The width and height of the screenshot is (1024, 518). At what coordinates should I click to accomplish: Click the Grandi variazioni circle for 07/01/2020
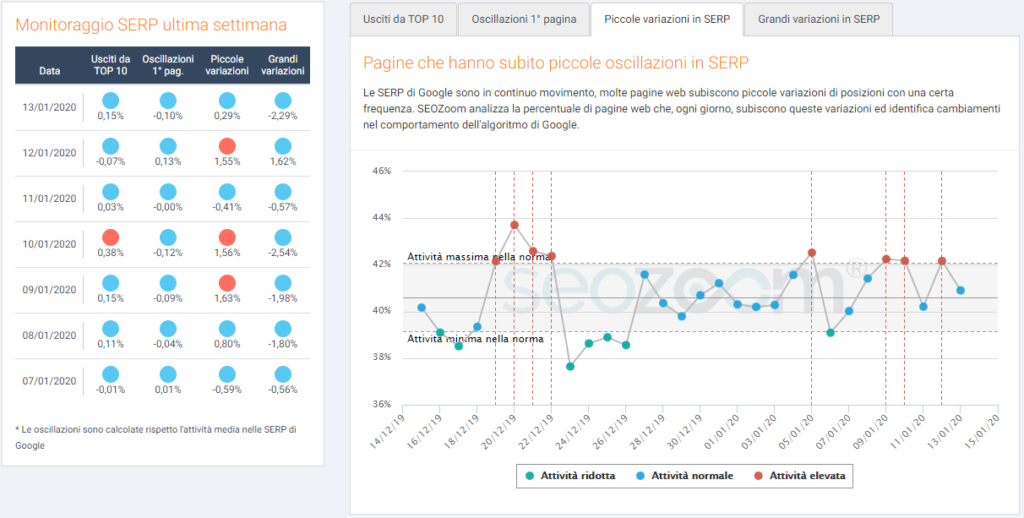click(x=283, y=374)
